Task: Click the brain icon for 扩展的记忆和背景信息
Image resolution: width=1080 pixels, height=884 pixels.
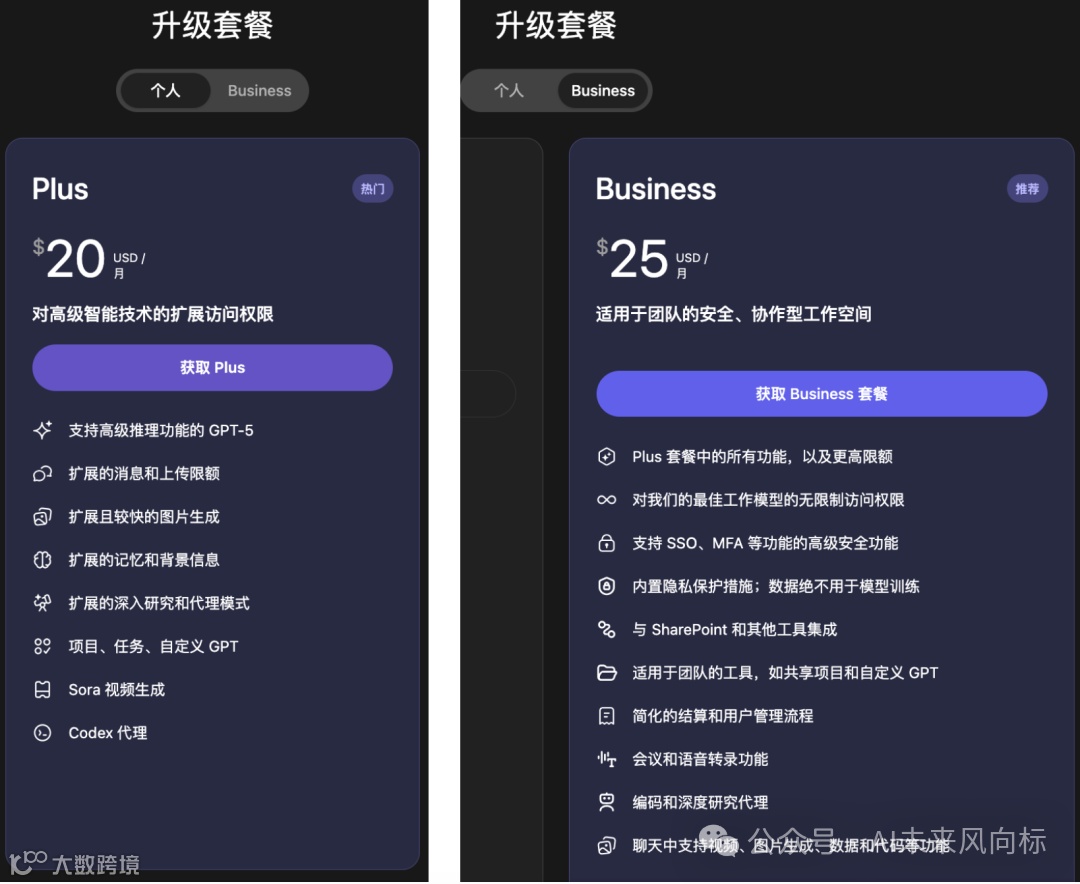Action: (43, 559)
